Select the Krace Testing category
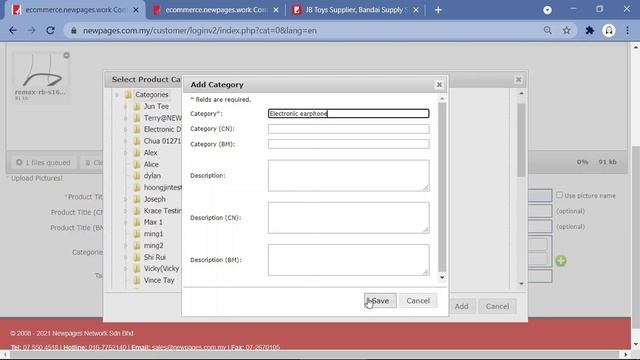640x360 pixels. point(162,211)
